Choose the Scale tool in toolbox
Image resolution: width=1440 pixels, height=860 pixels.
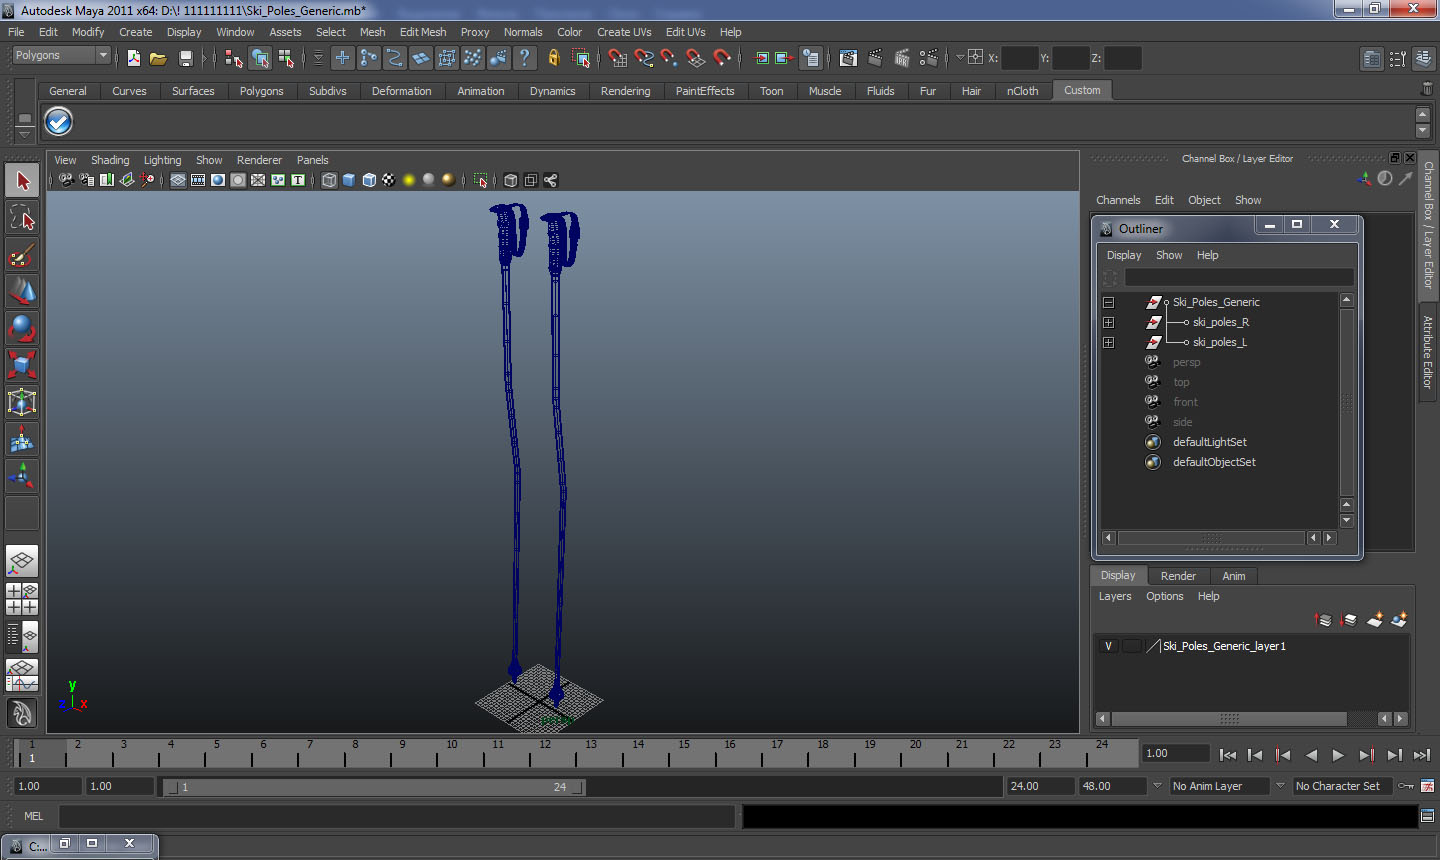tap(22, 365)
